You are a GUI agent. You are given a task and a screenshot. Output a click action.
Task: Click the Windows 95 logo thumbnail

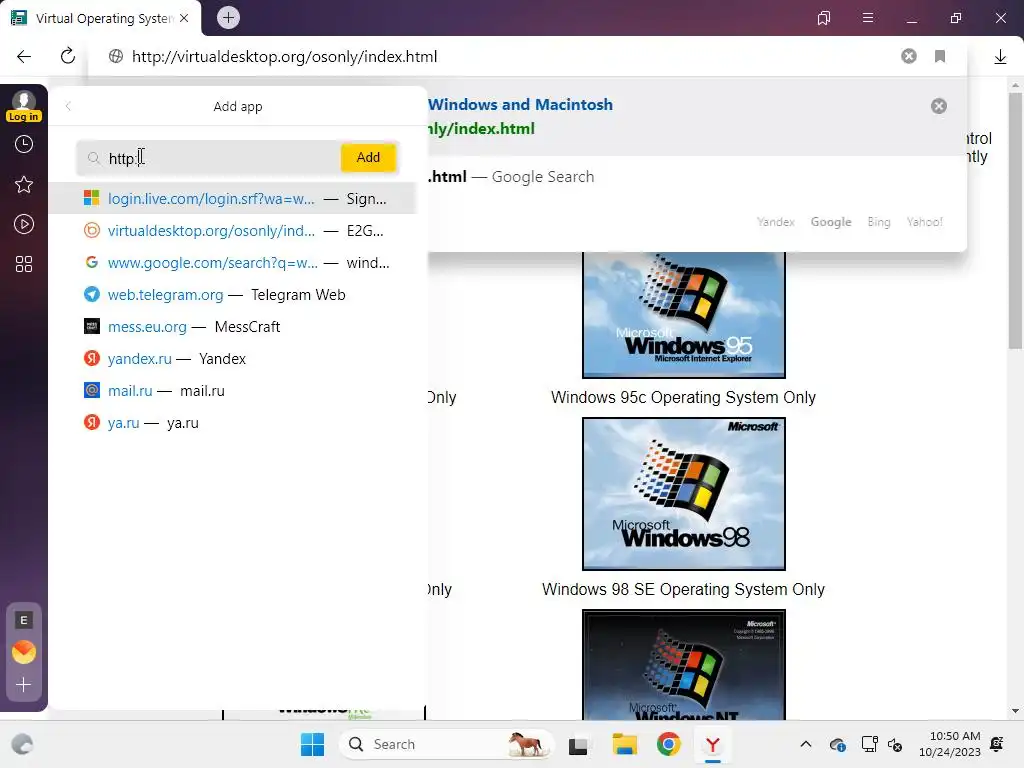pos(684,315)
